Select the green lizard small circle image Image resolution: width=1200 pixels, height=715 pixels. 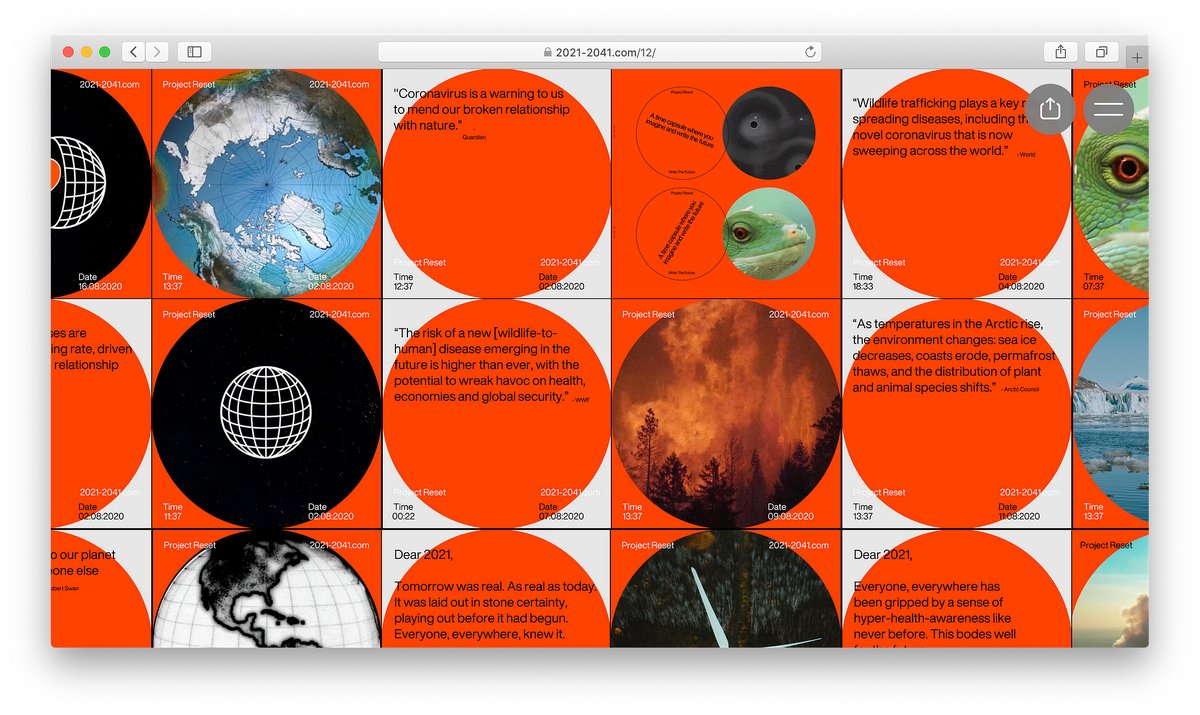tap(770, 233)
